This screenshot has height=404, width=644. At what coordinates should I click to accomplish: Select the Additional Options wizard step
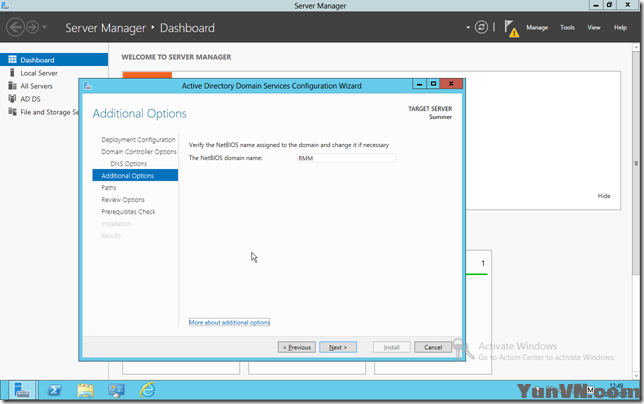point(135,175)
